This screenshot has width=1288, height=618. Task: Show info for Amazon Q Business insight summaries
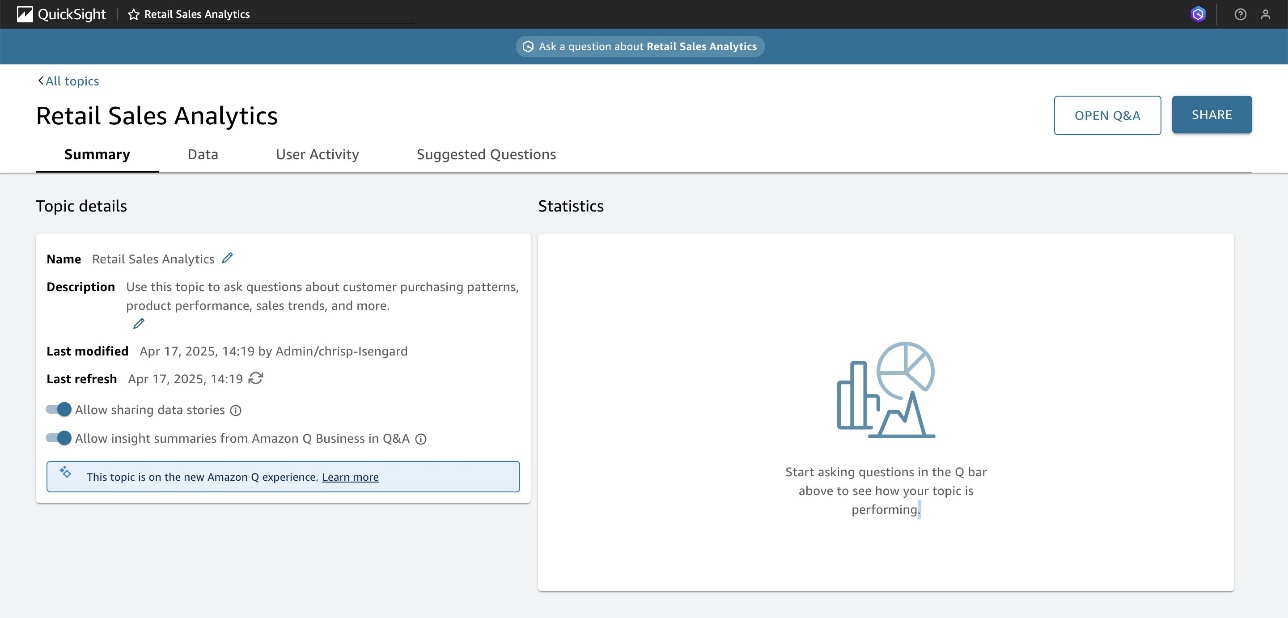pos(421,439)
